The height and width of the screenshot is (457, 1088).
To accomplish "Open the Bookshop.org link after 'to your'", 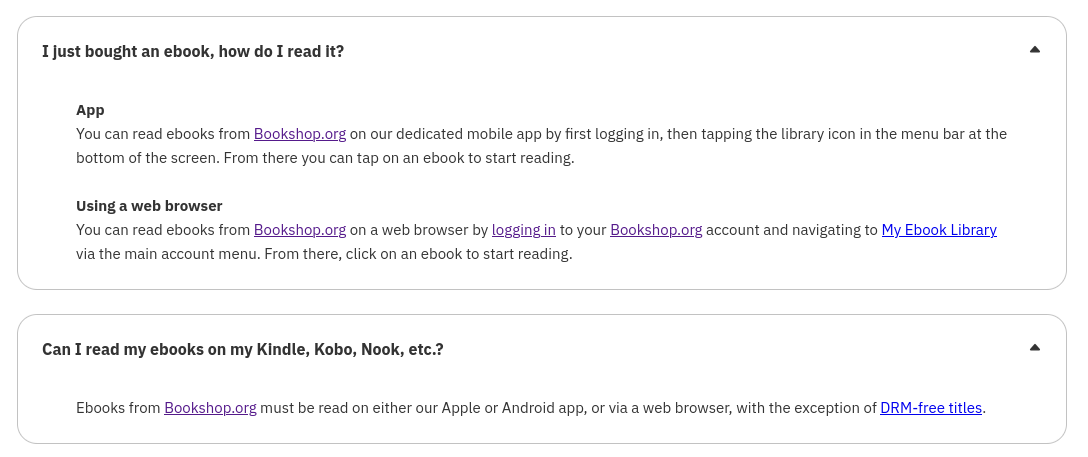I will (x=656, y=230).
